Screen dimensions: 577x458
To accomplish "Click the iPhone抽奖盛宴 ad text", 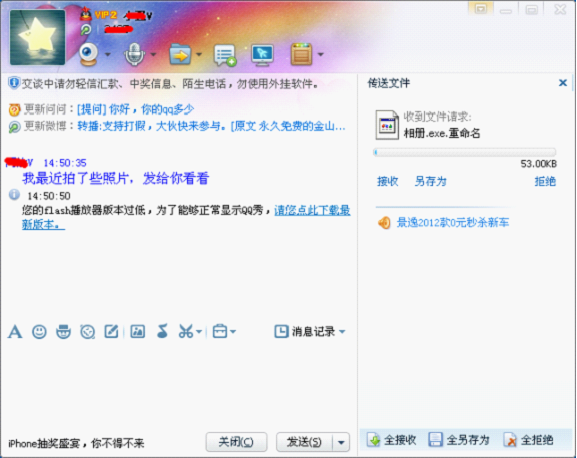I will pyautogui.click(x=76, y=444).
